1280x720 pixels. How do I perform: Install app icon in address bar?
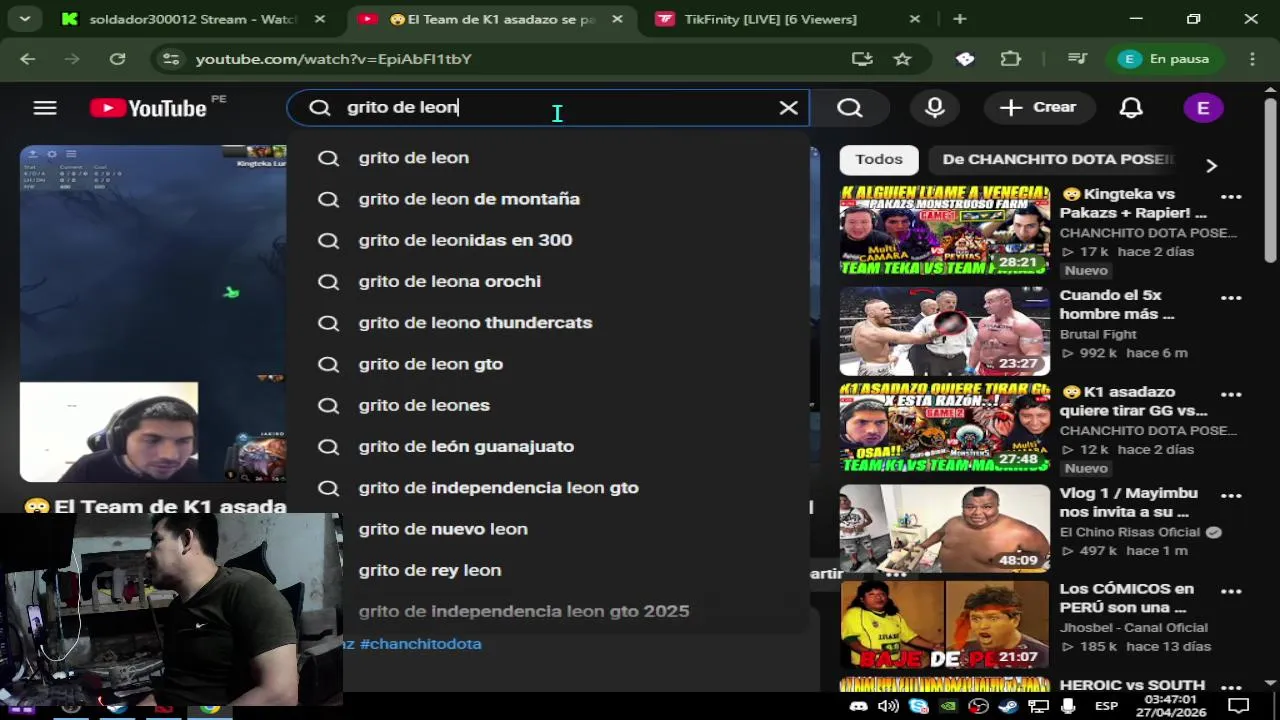click(862, 59)
